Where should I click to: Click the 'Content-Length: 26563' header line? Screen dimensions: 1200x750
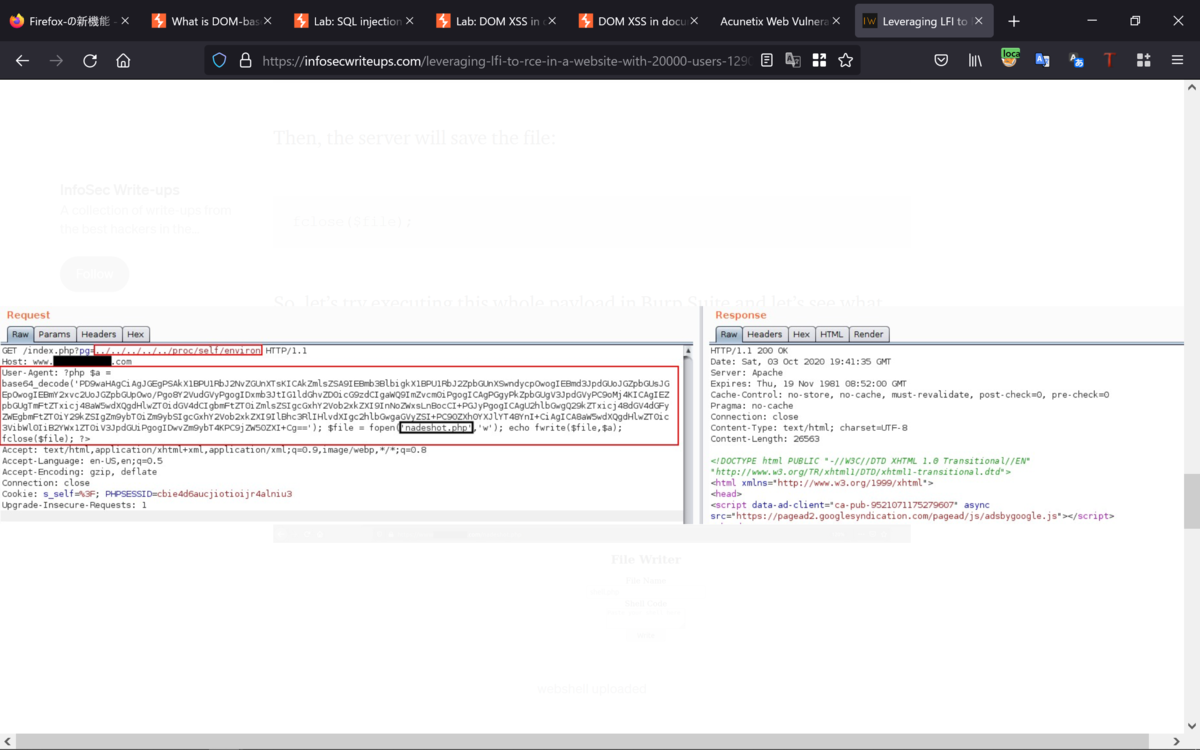[764, 438]
